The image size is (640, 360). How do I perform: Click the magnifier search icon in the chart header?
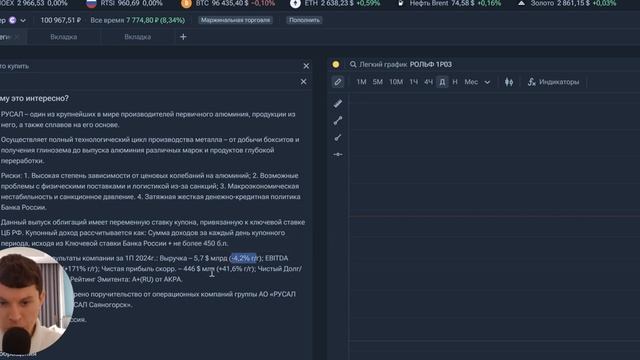(353, 64)
